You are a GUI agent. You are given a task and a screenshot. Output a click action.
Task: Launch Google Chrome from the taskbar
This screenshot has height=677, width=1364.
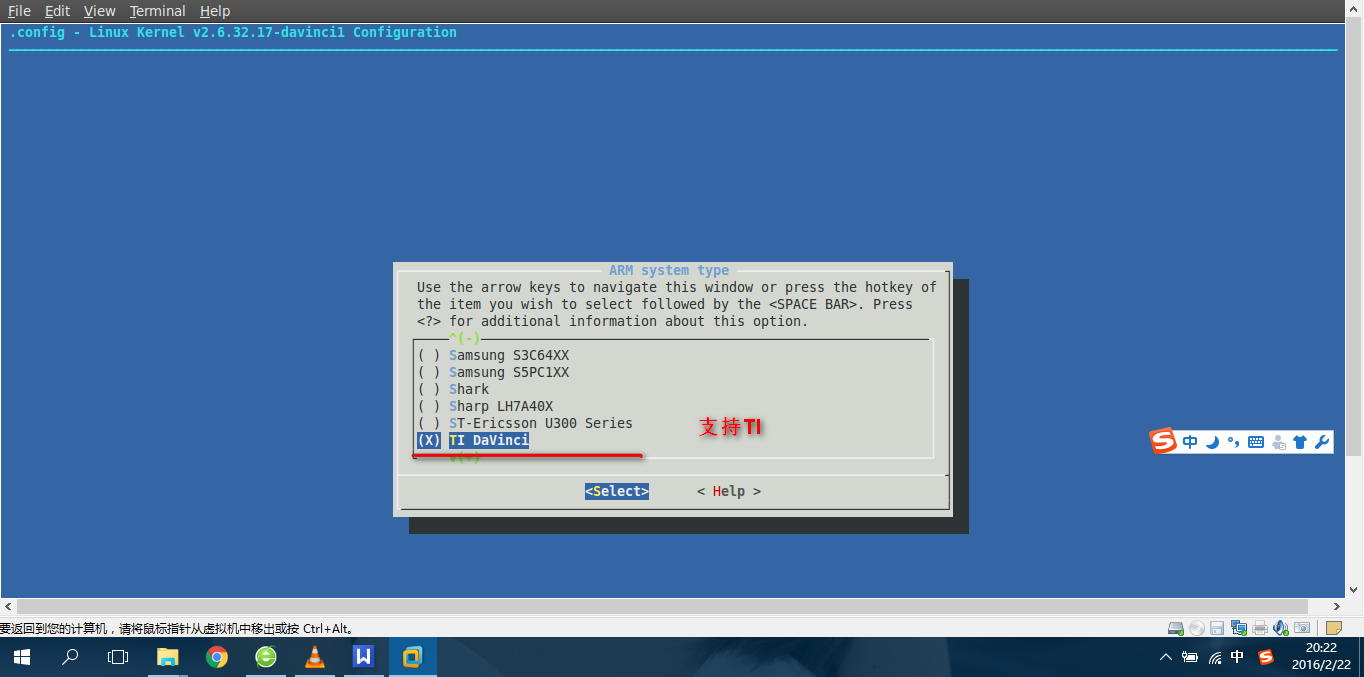click(x=217, y=657)
